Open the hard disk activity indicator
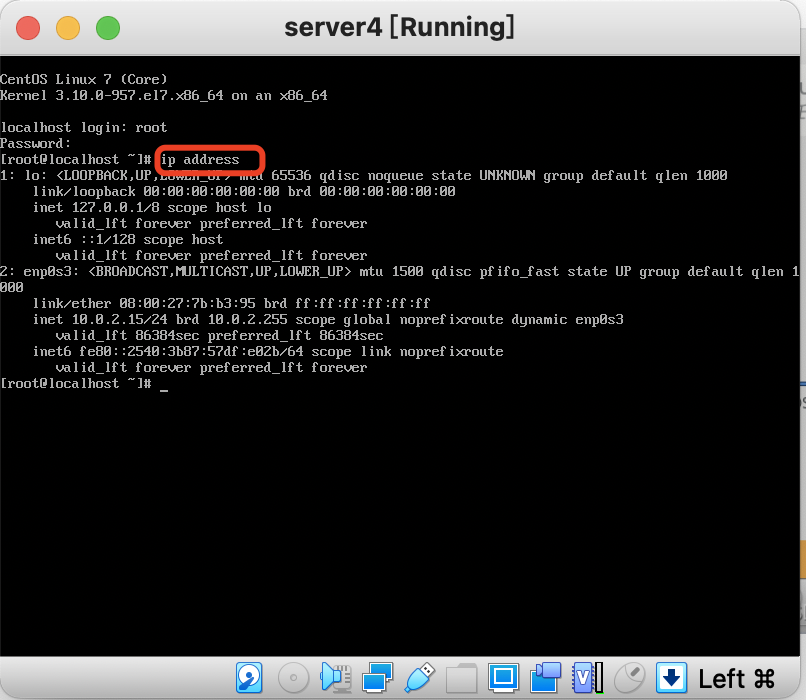The image size is (806, 700). pyautogui.click(x=249, y=677)
